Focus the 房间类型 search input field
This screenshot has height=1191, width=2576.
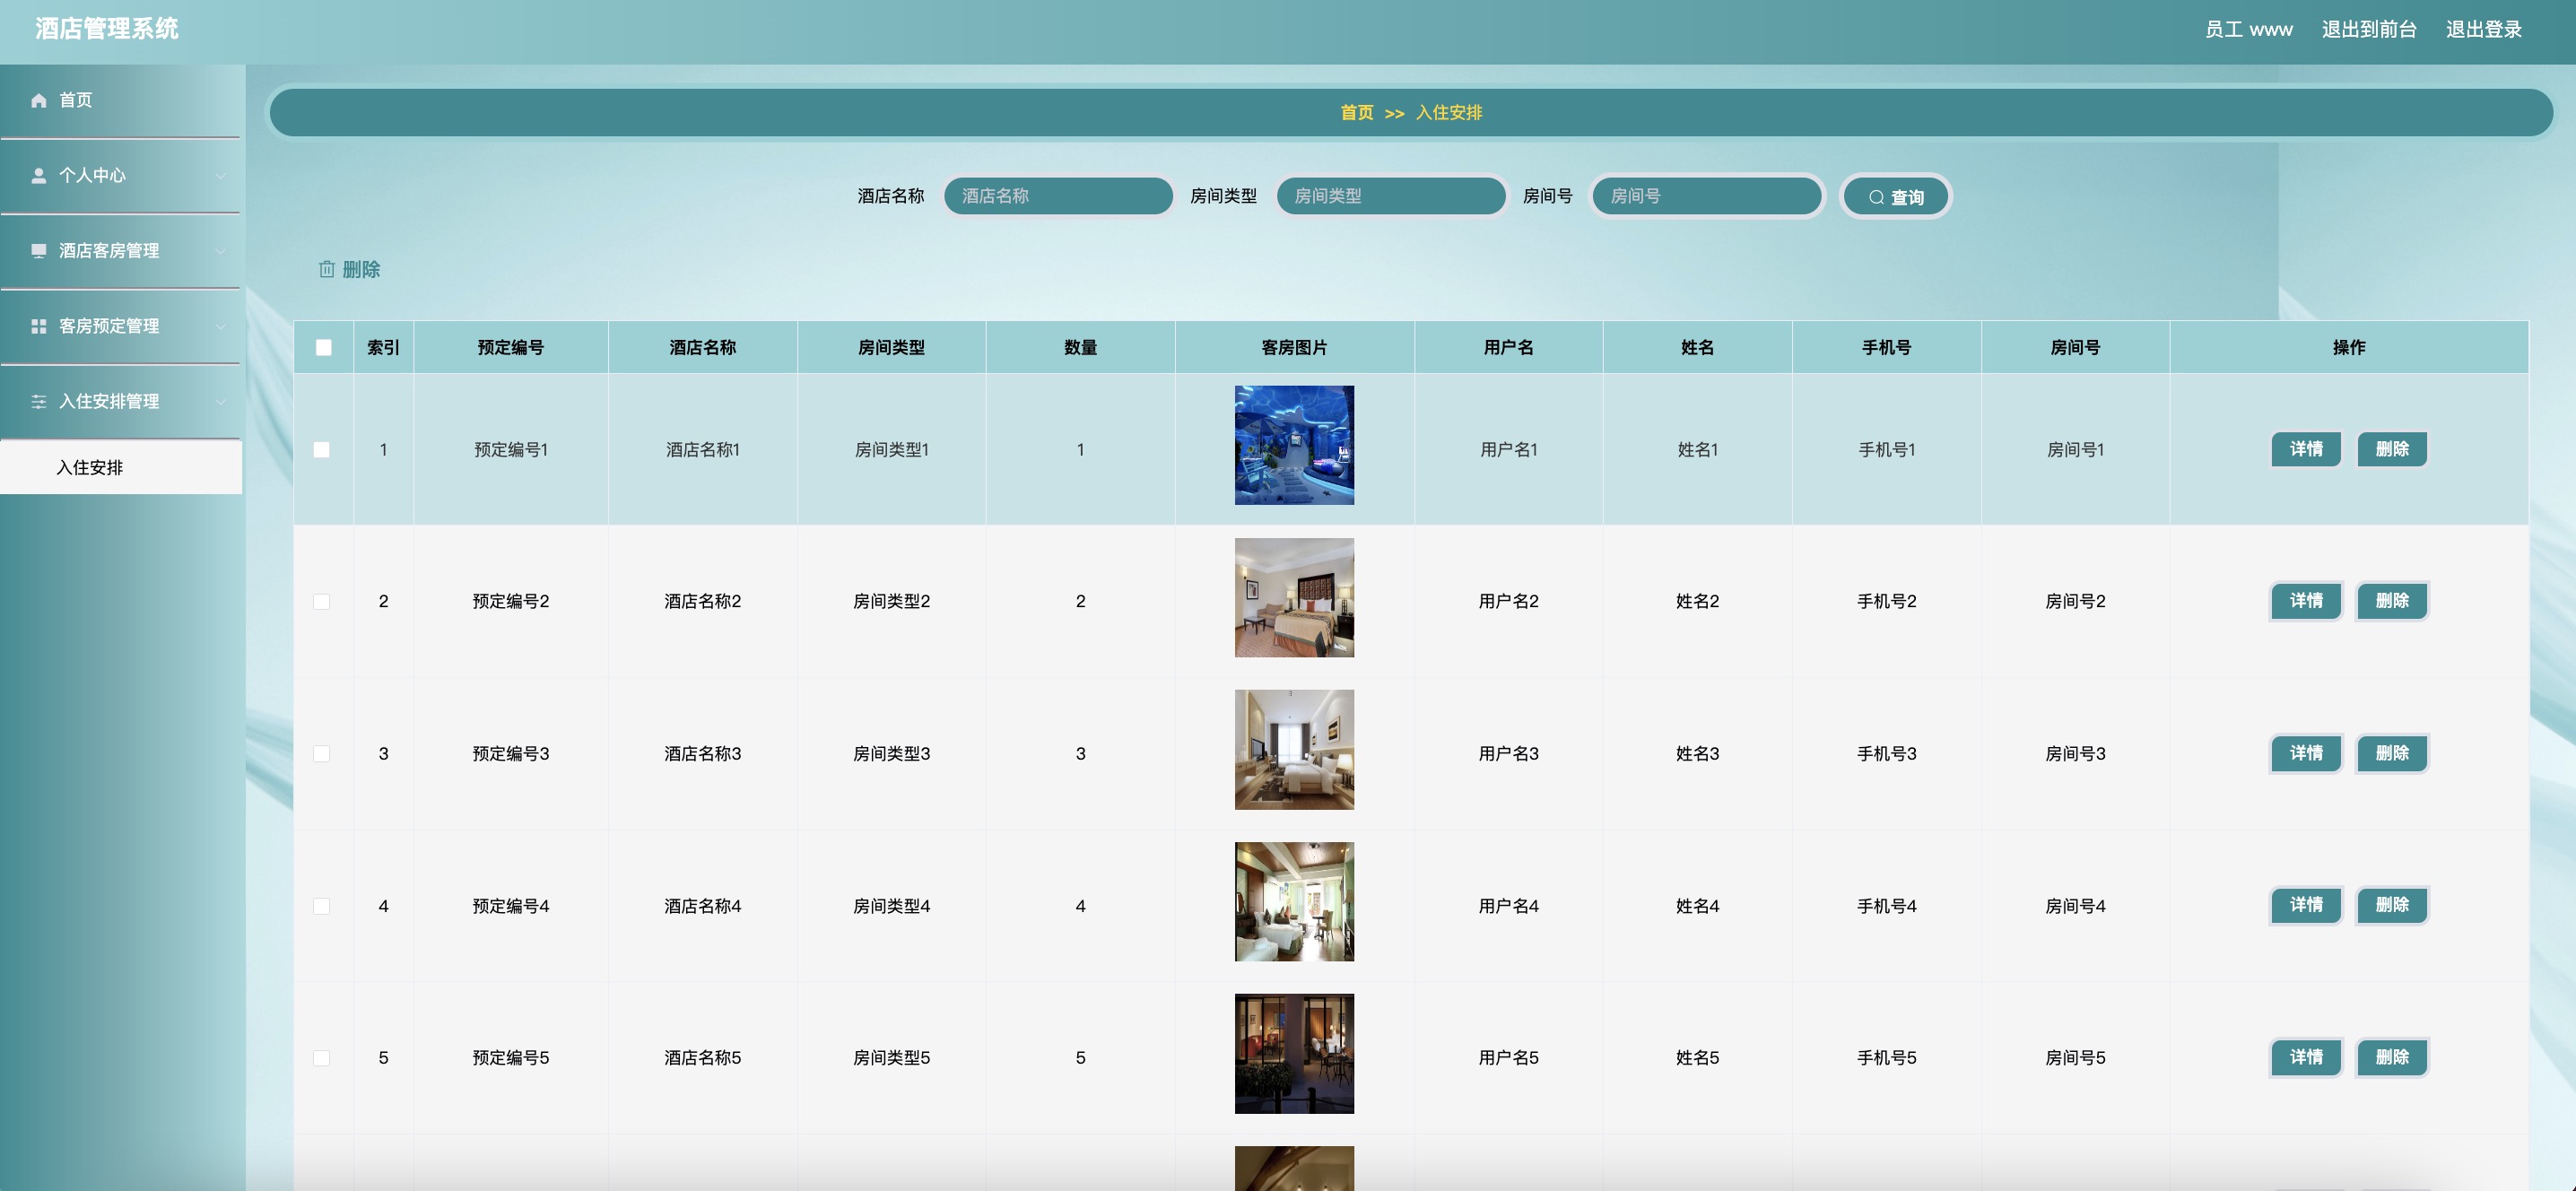click(1391, 196)
